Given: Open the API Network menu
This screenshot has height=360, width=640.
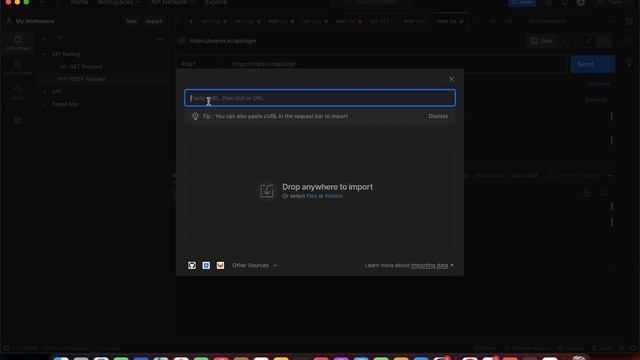Looking at the screenshot, I should pyautogui.click(x=172, y=2).
